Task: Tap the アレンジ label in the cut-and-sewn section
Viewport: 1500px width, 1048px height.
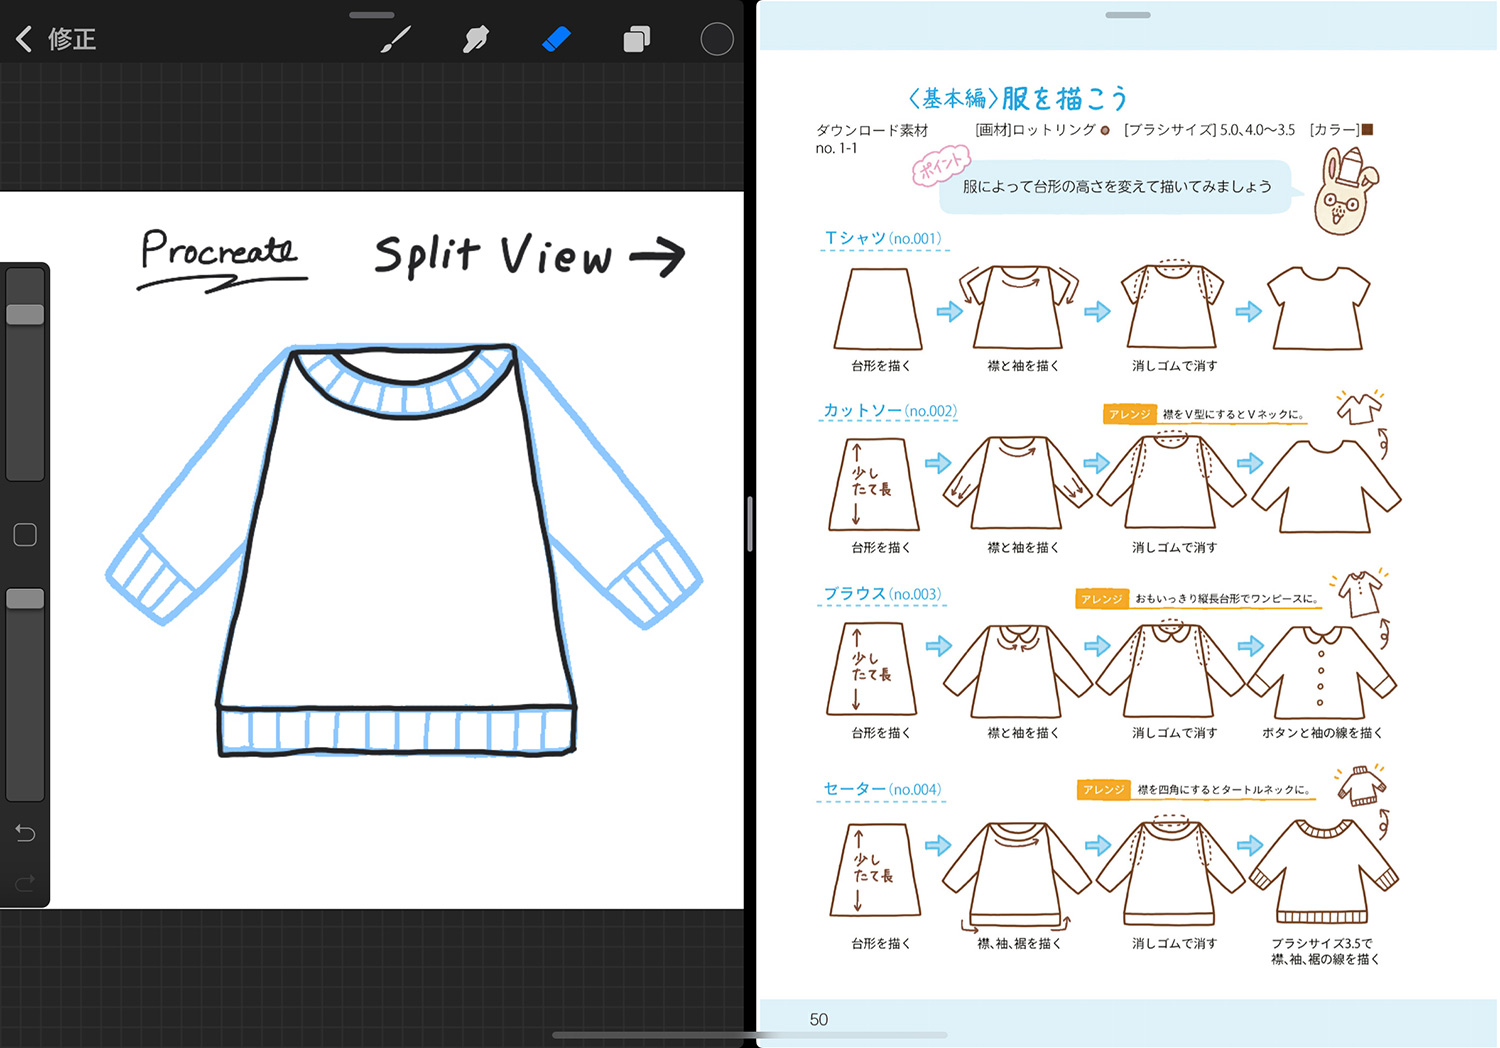Action: coord(1129,414)
